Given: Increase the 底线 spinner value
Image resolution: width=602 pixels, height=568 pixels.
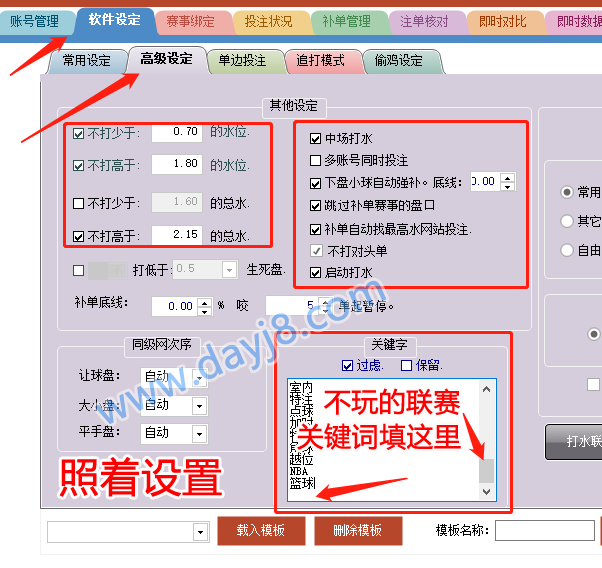Looking at the screenshot, I should click(508, 178).
